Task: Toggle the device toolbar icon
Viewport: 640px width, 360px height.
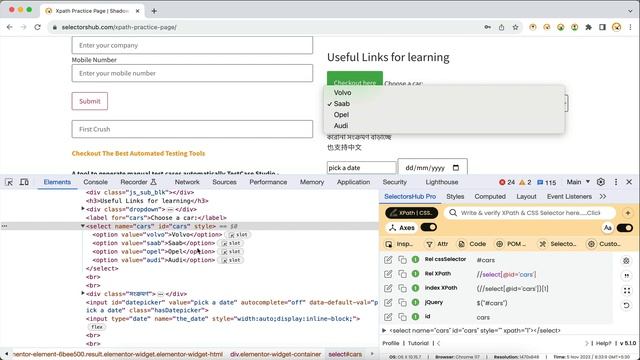Action: (24, 182)
